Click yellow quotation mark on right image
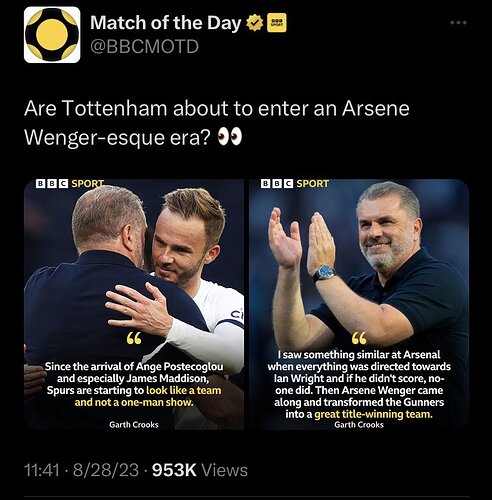Screen dimensions: 492x500 click(359, 338)
